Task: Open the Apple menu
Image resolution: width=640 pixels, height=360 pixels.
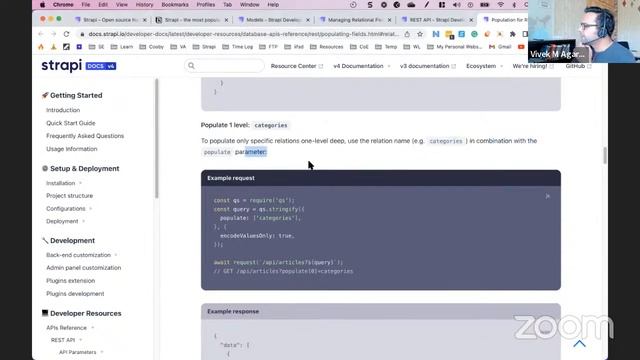Action: pos(42,5)
